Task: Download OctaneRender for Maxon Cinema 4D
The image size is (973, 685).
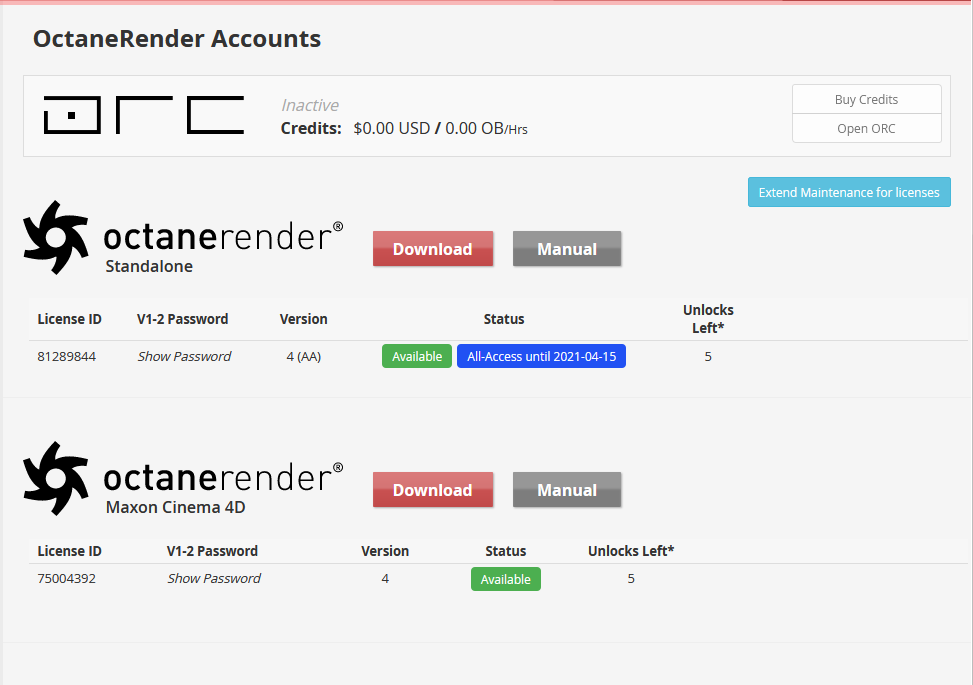Action: pyautogui.click(x=433, y=490)
